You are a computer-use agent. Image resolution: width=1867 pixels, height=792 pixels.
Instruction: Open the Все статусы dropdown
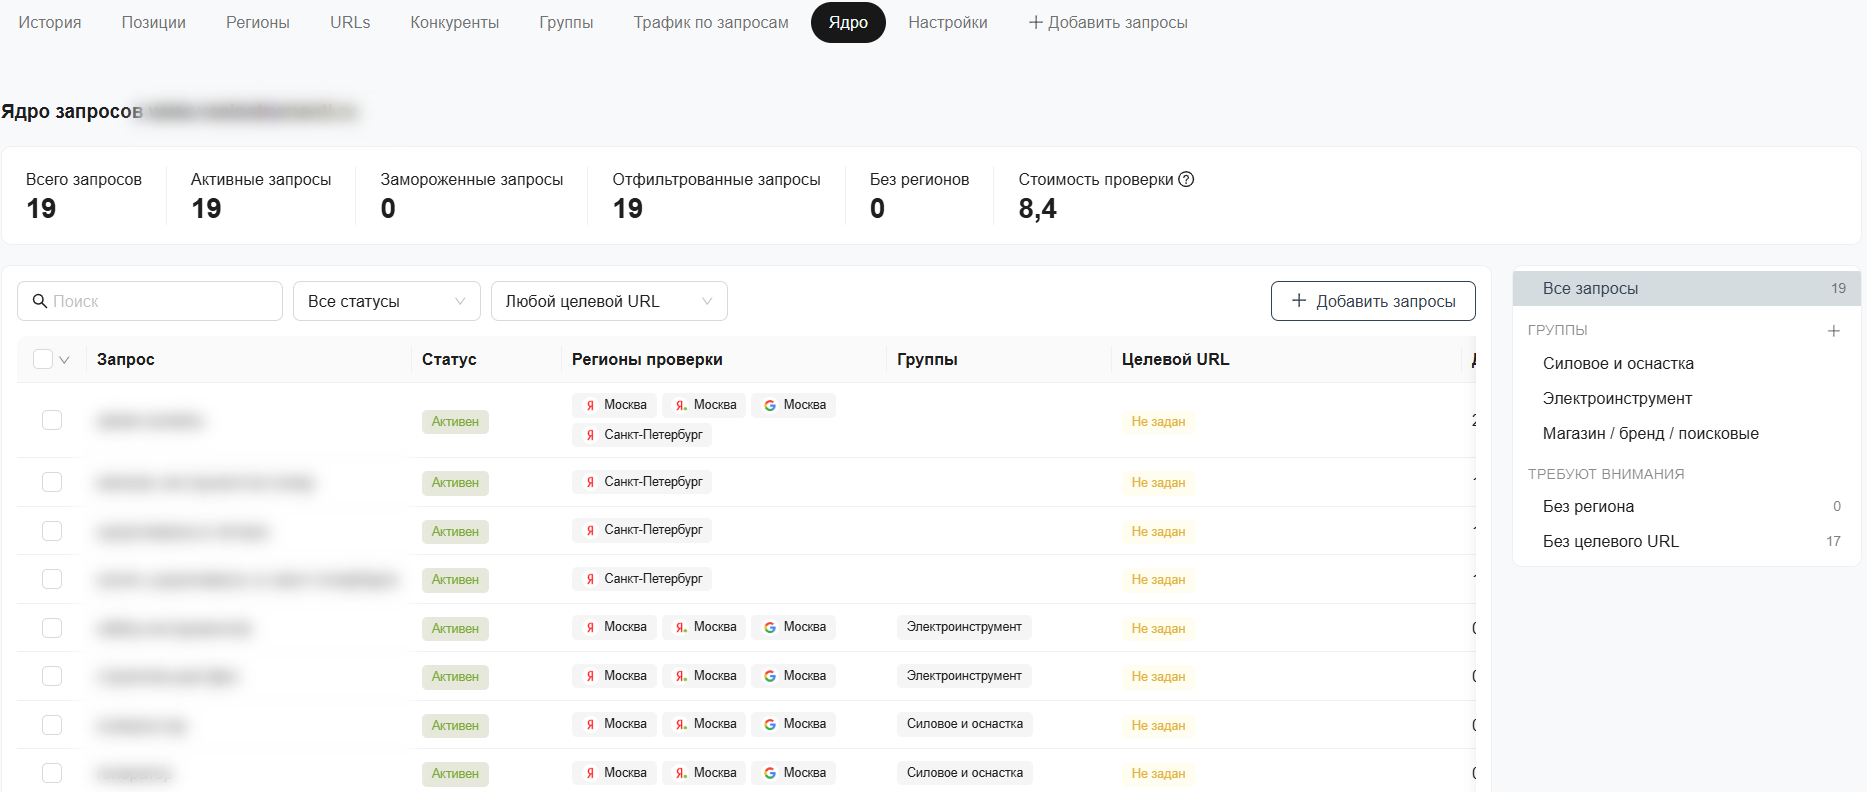pyautogui.click(x=387, y=301)
